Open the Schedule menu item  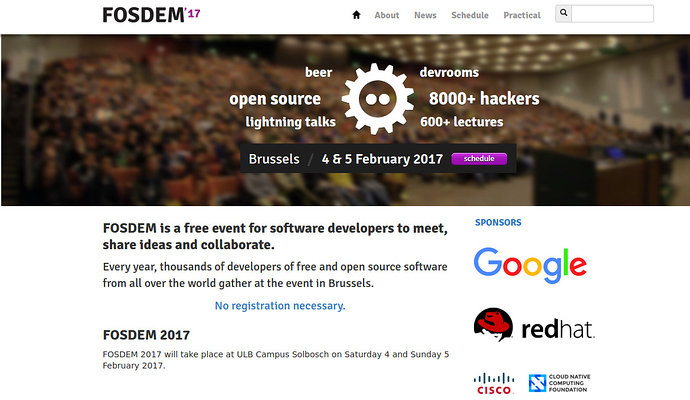470,15
